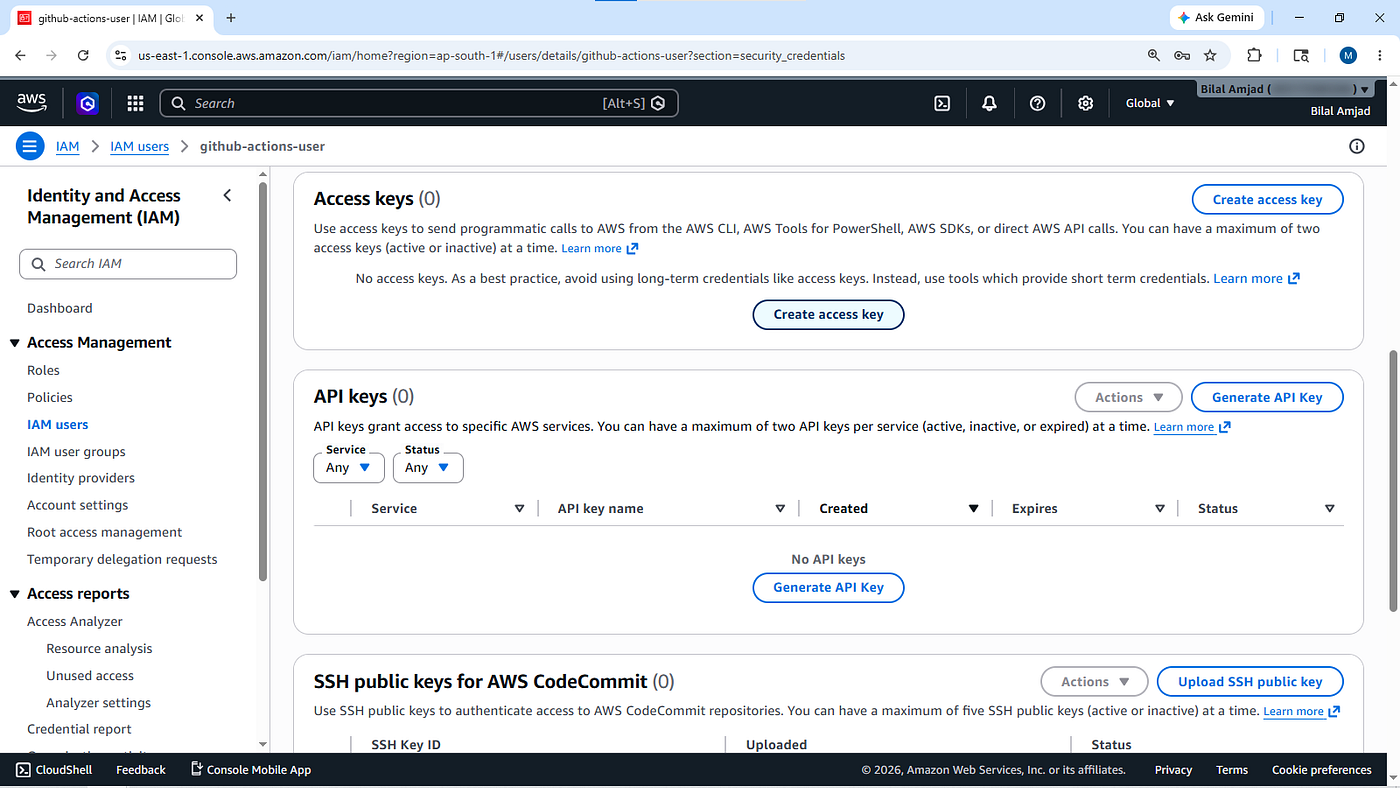
Task: View site information in address bar
Action: coord(121,56)
